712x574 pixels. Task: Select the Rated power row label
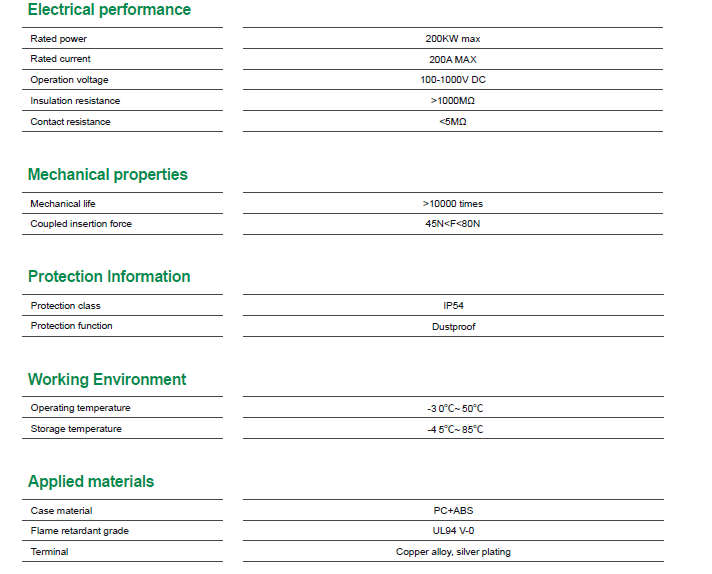point(59,39)
